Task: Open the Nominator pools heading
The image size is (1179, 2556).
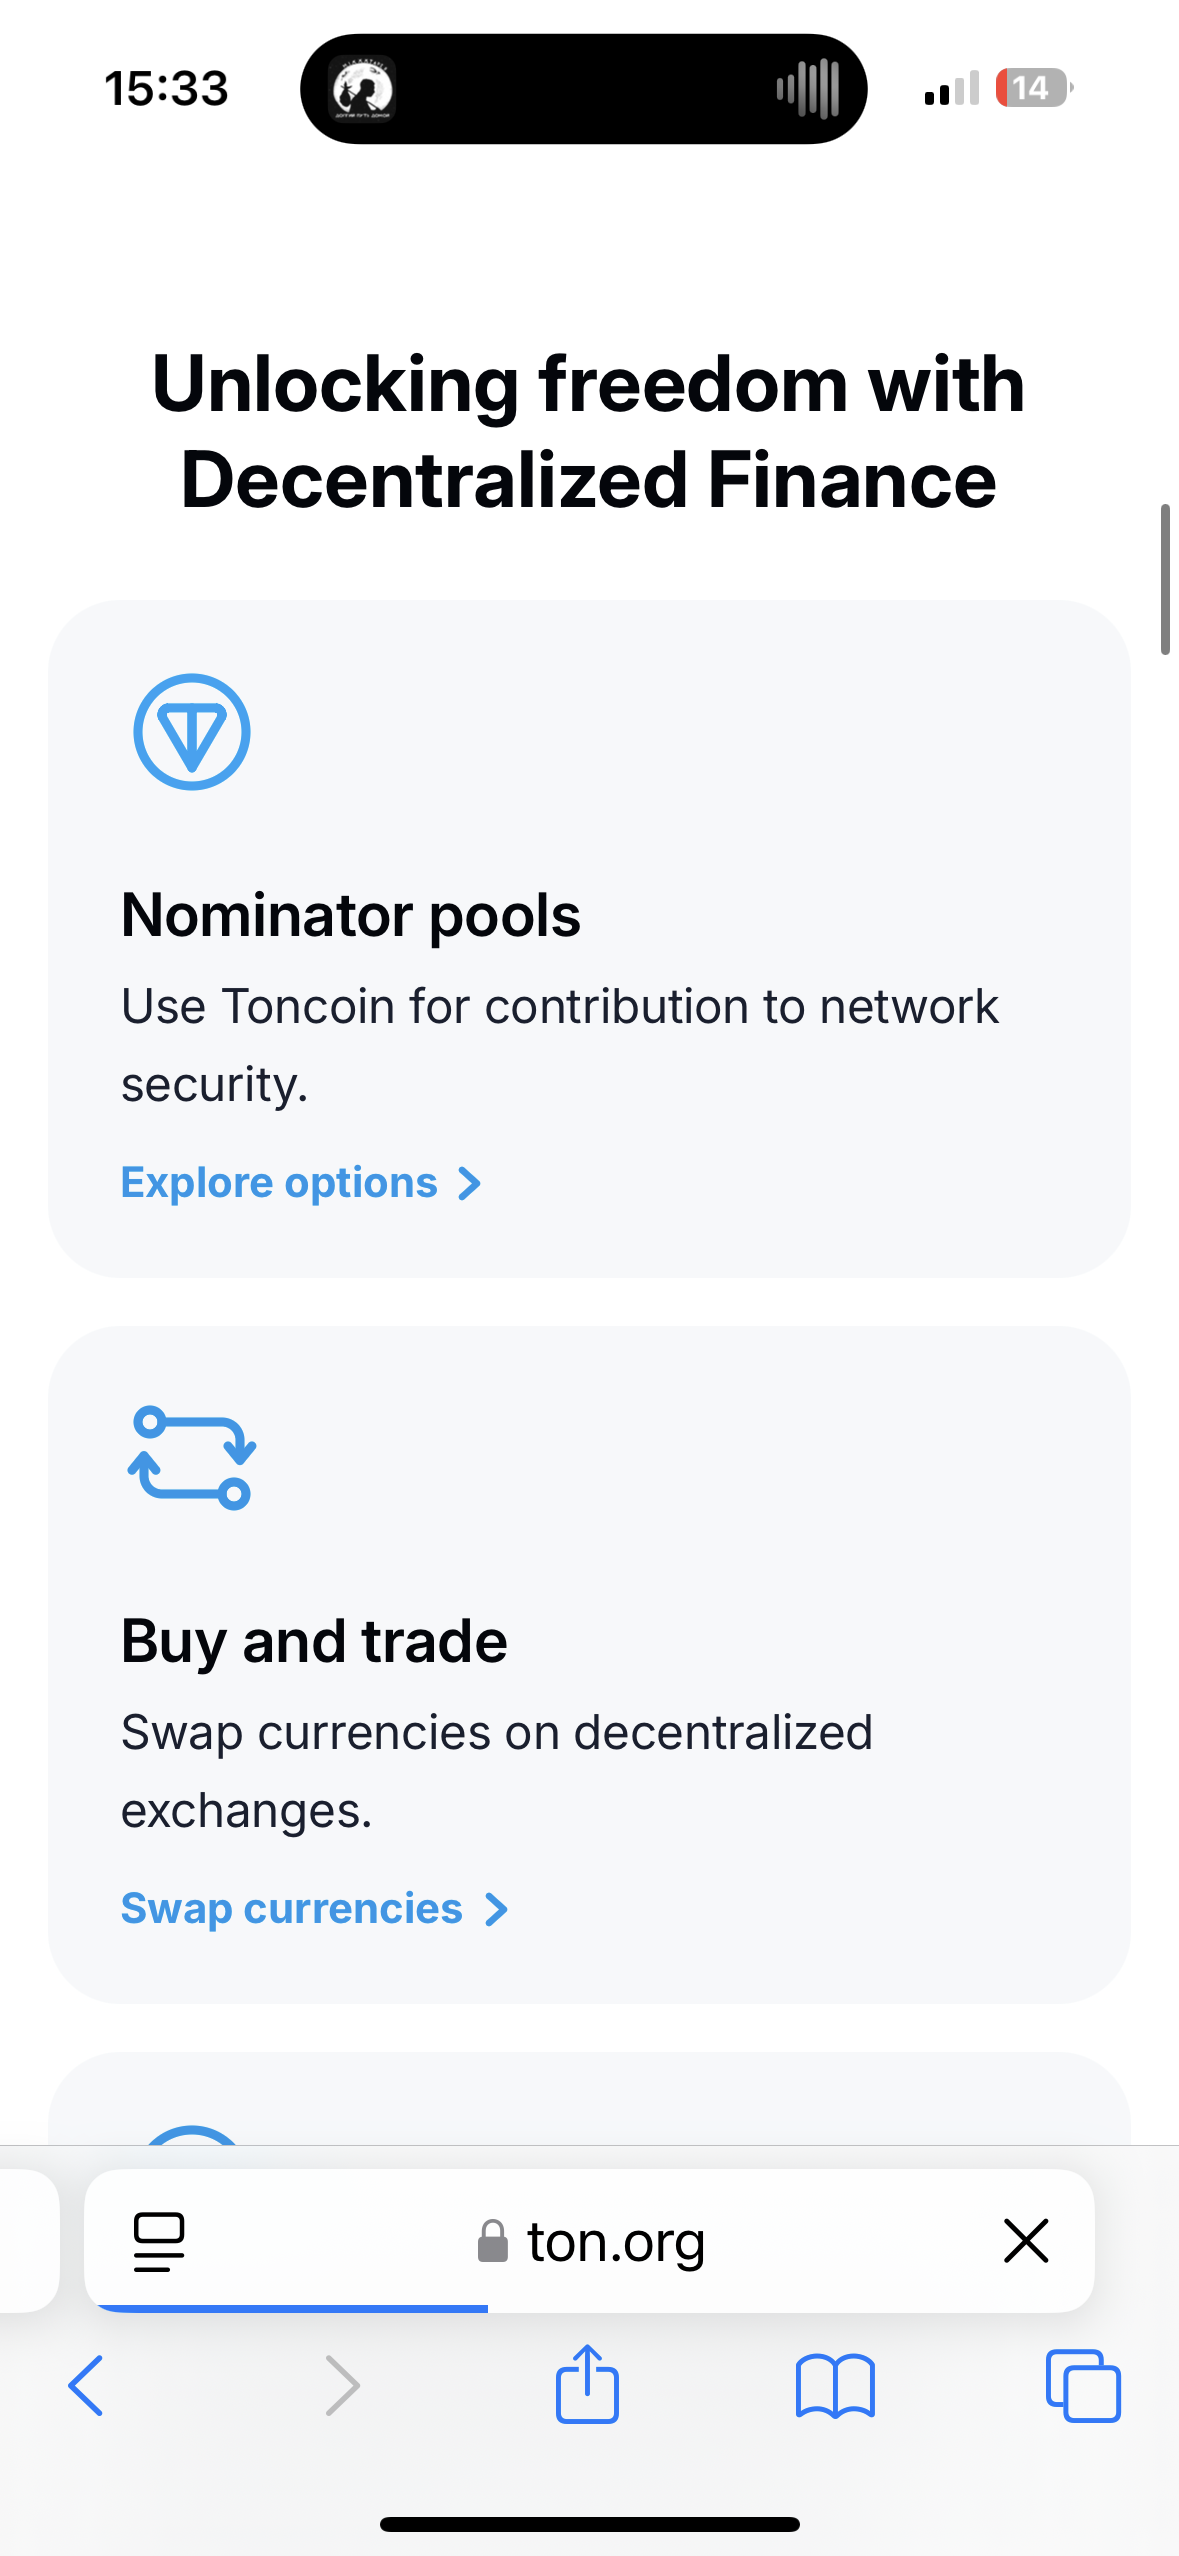Action: 350,915
